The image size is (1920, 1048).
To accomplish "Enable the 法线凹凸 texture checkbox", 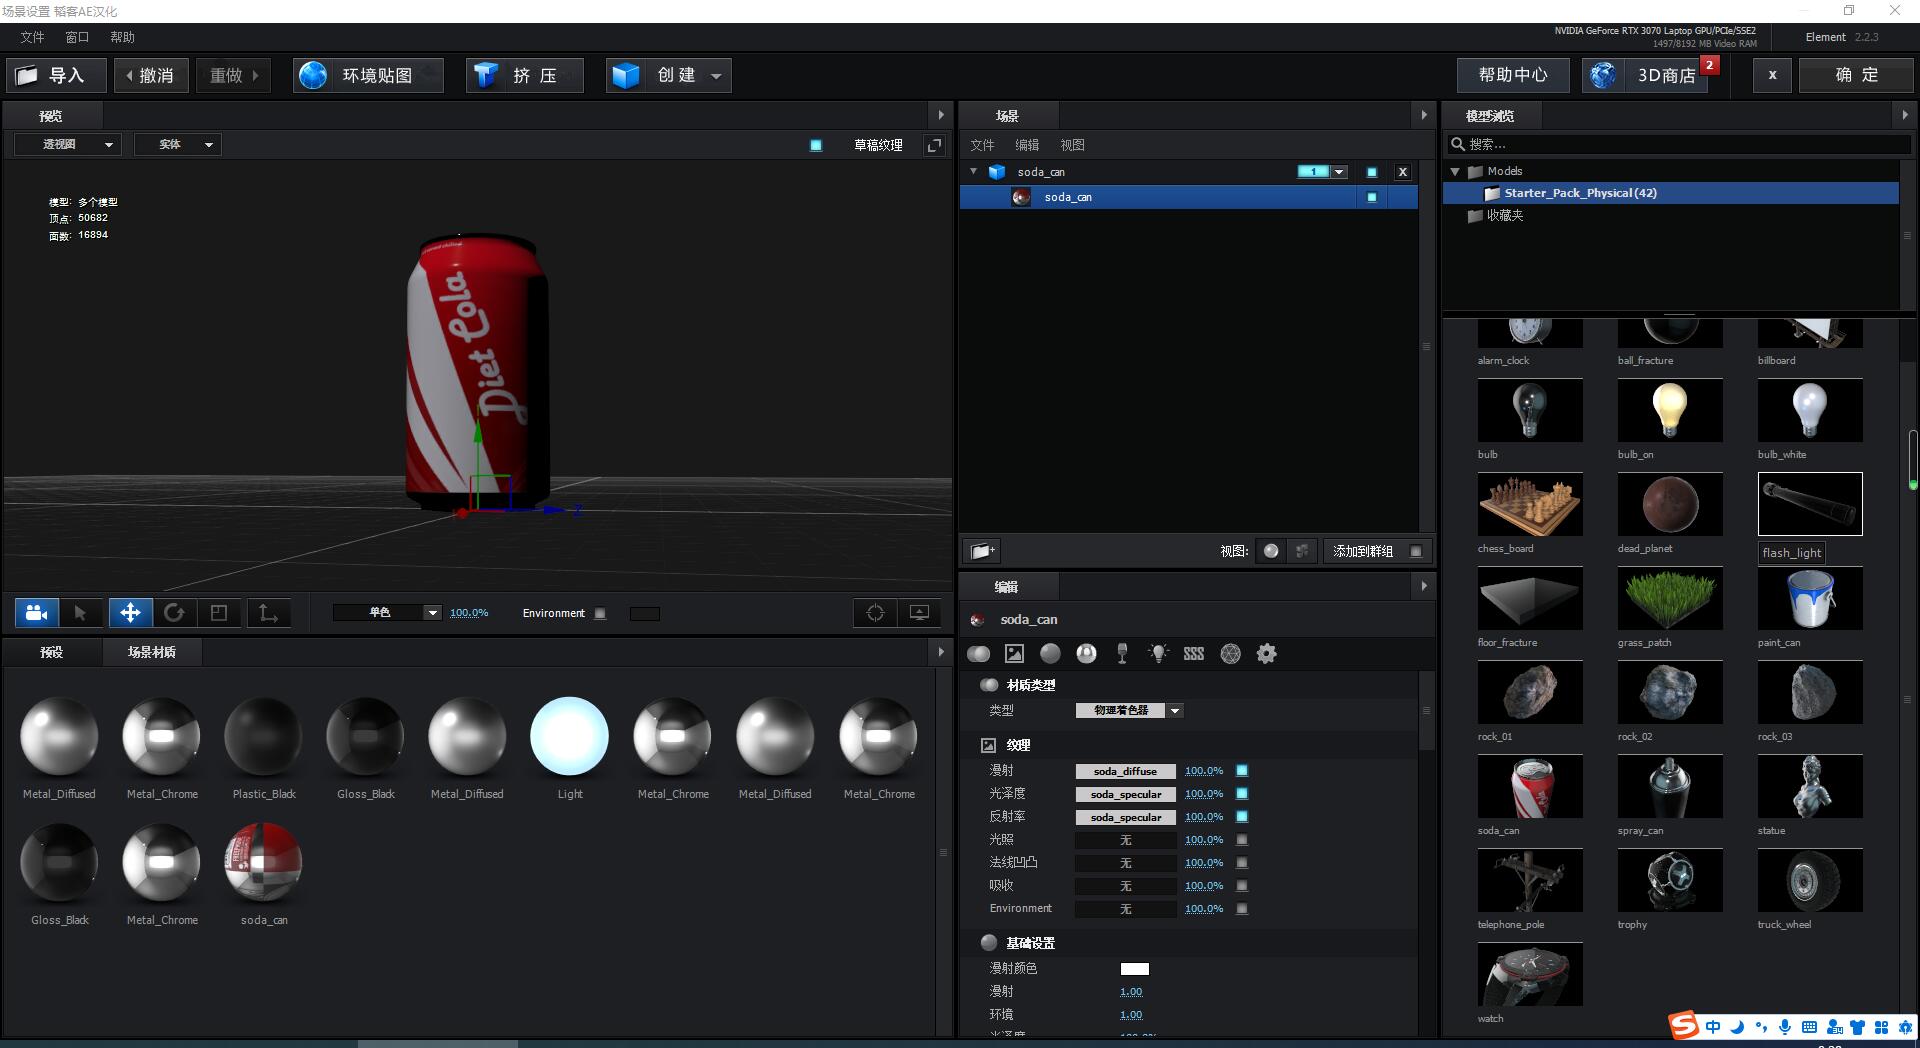I will [1242, 863].
